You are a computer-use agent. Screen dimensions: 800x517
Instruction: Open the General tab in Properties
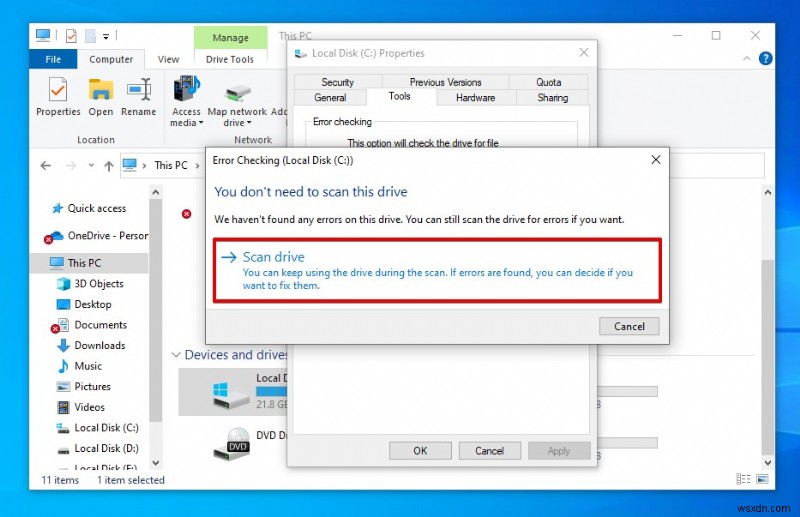(x=330, y=97)
